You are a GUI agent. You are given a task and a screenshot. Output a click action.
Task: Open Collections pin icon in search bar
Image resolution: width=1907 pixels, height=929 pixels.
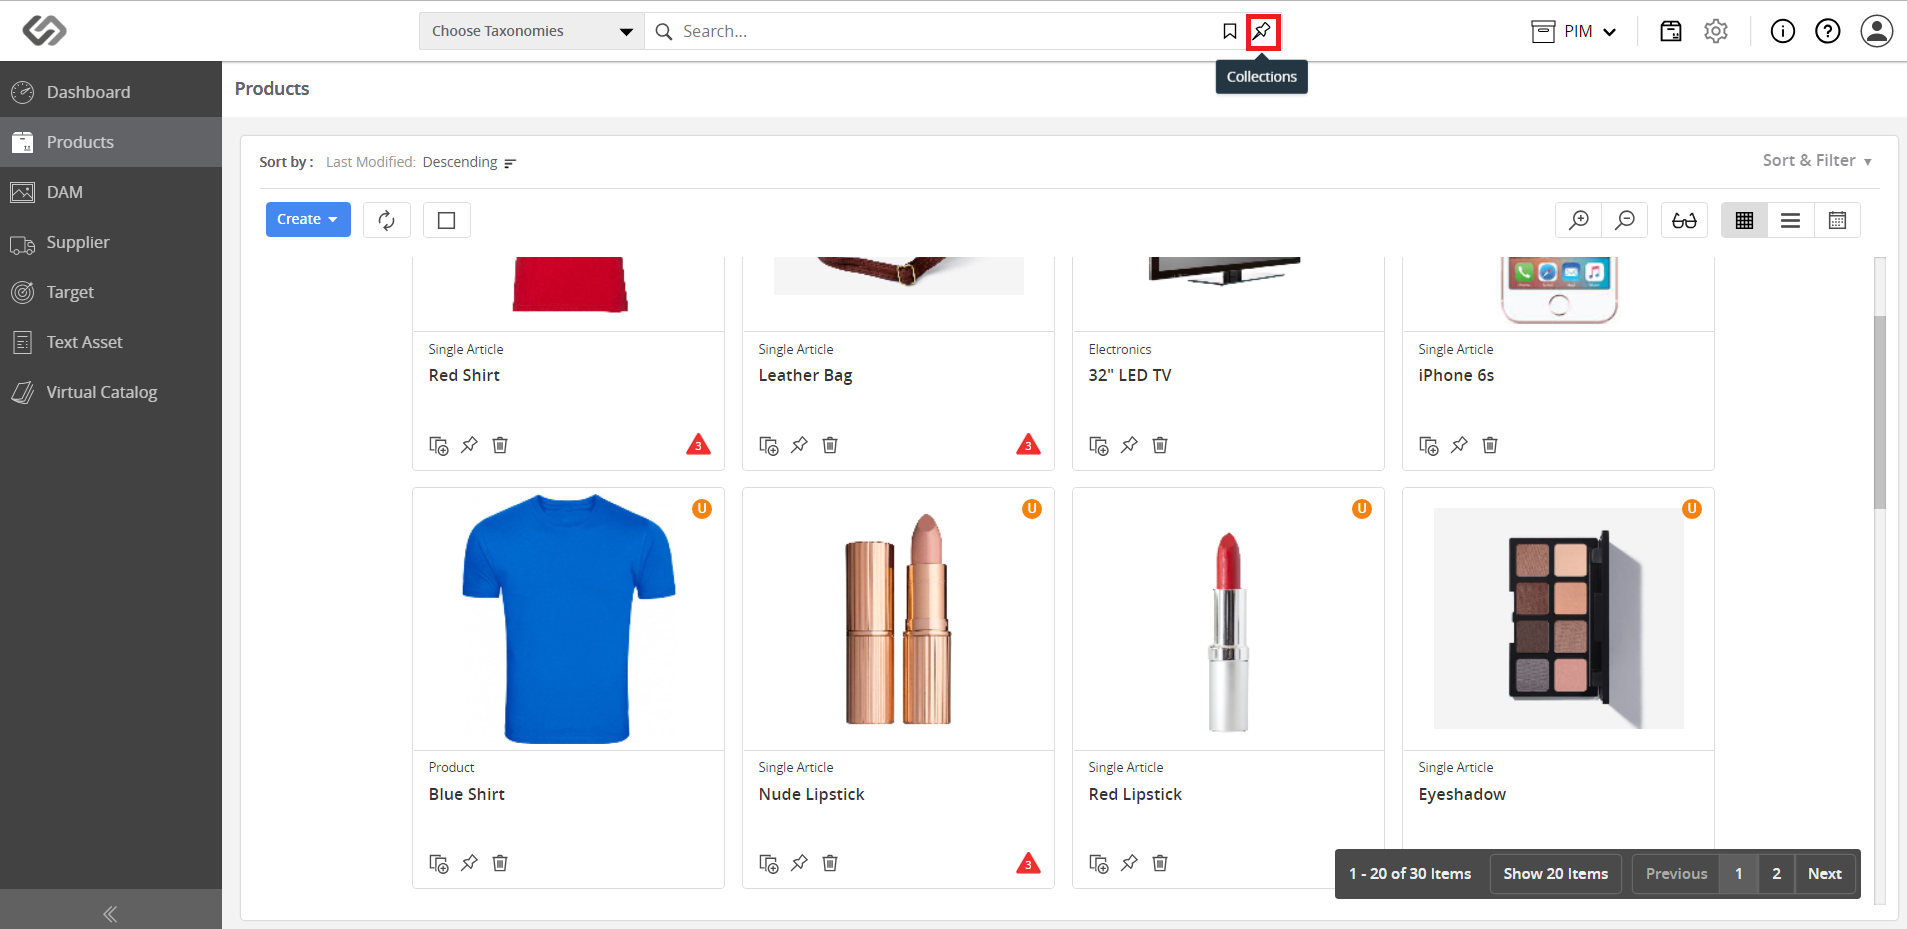pyautogui.click(x=1263, y=31)
